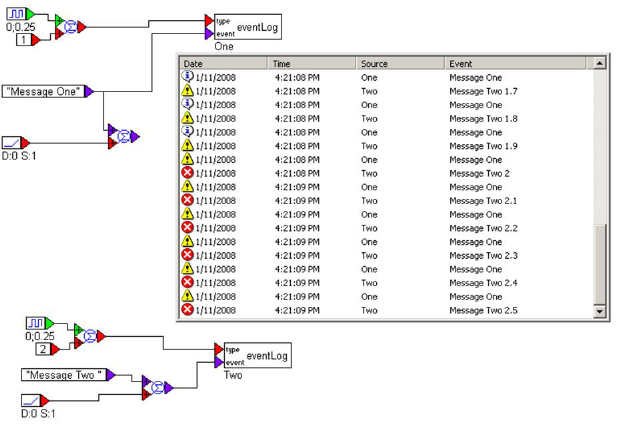The width and height of the screenshot is (635, 433).
Task: Click the "Message One" string constant block
Action: pyautogui.click(x=43, y=92)
